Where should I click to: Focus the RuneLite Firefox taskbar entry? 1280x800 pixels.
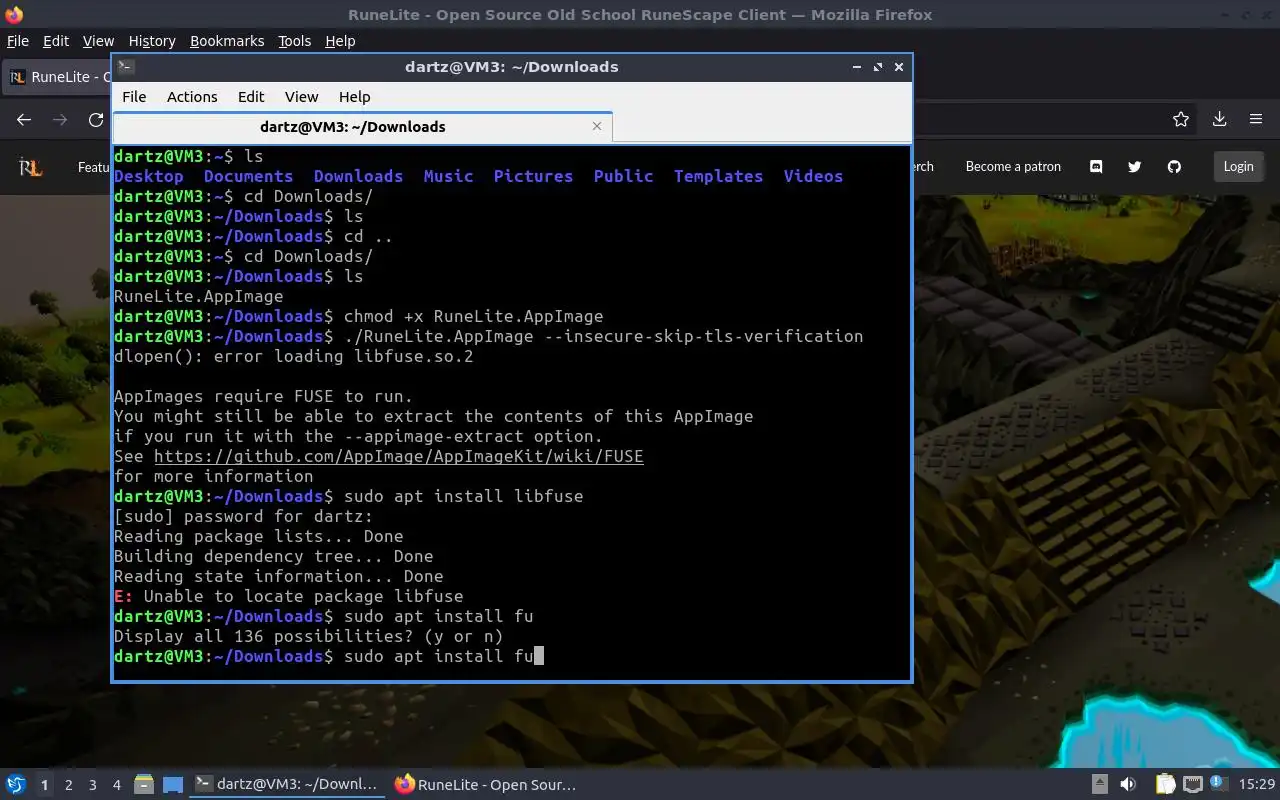click(487, 785)
